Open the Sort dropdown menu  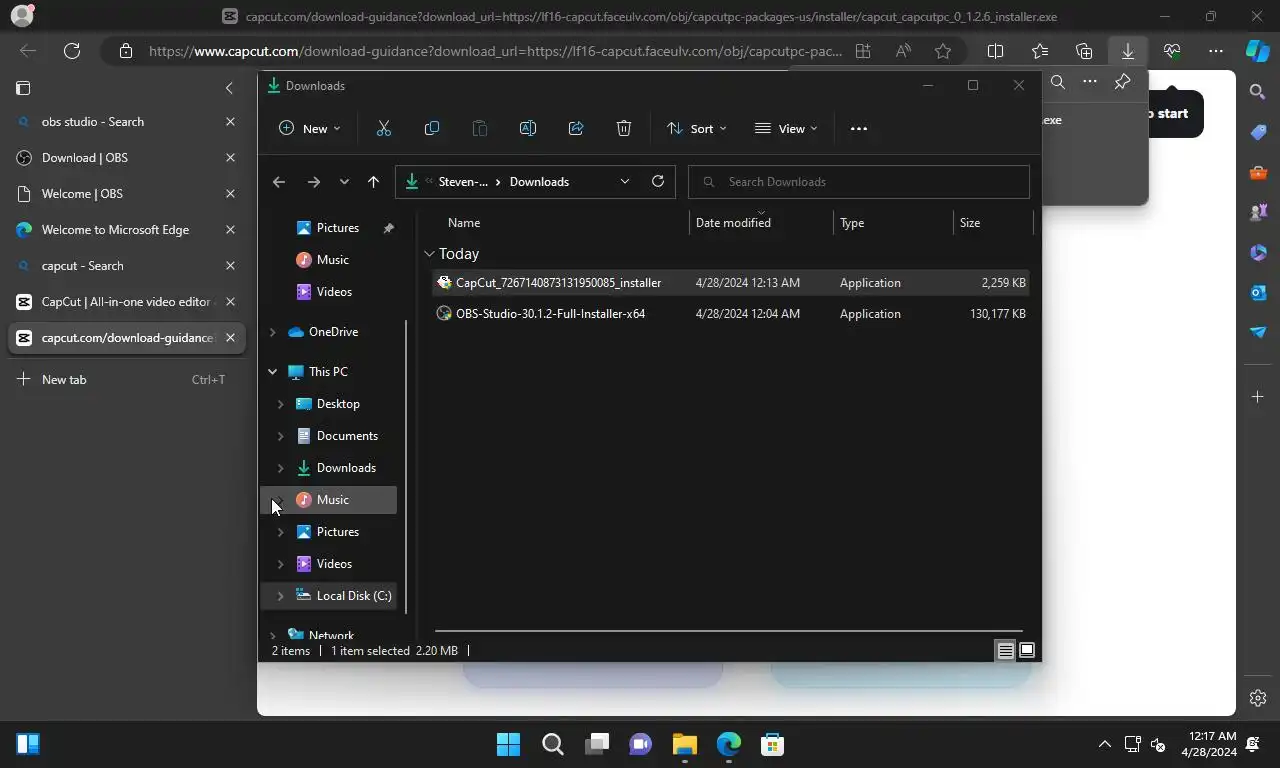(697, 128)
